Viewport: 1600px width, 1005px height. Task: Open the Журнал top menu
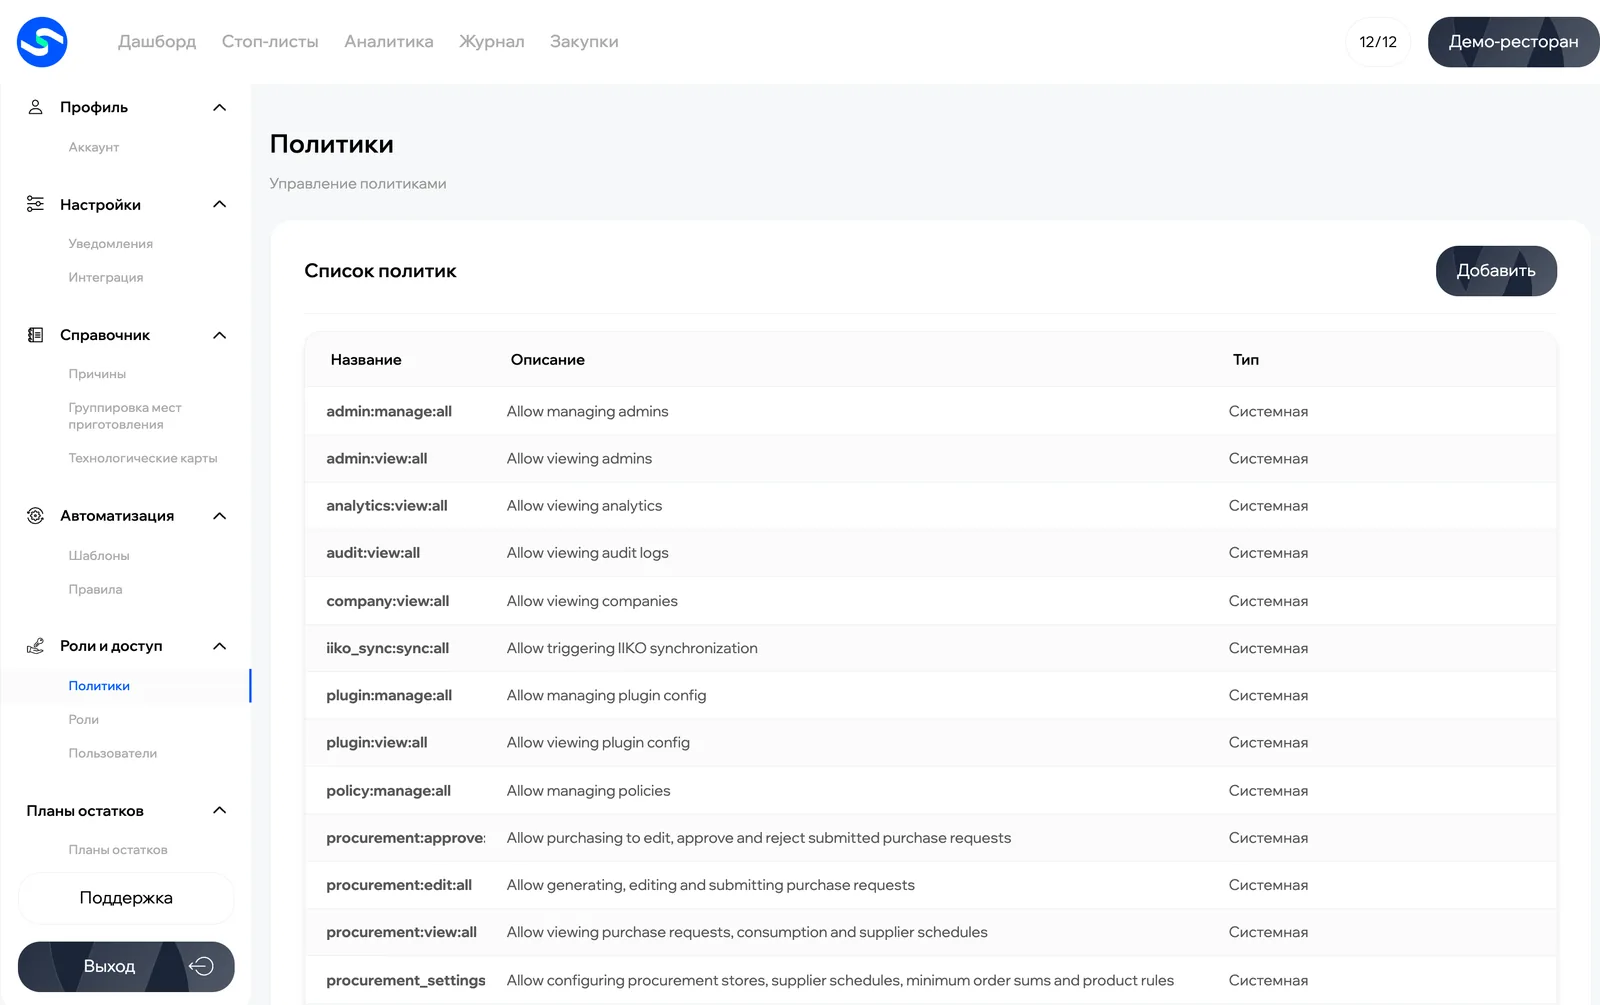click(x=492, y=42)
